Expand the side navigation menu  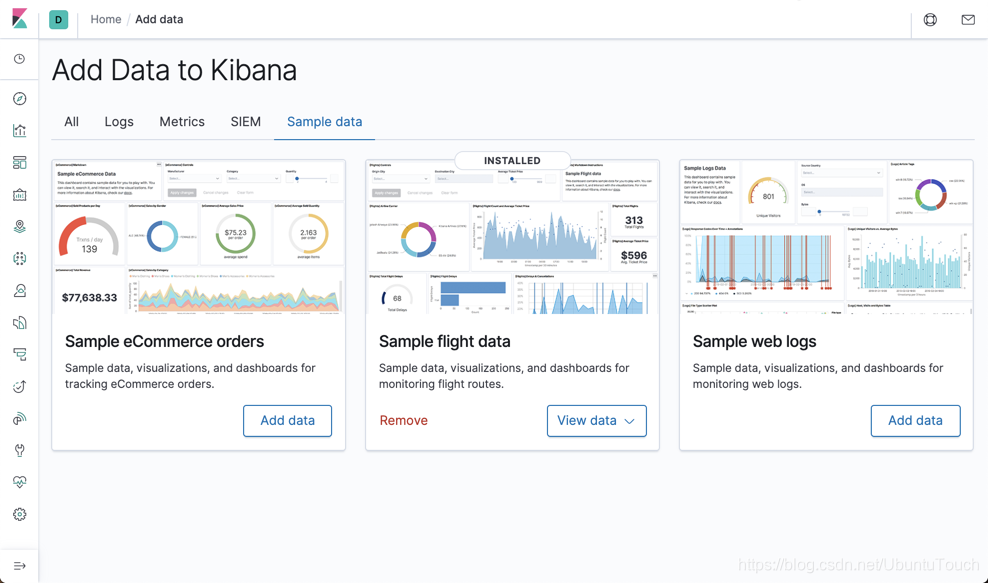[x=20, y=566]
